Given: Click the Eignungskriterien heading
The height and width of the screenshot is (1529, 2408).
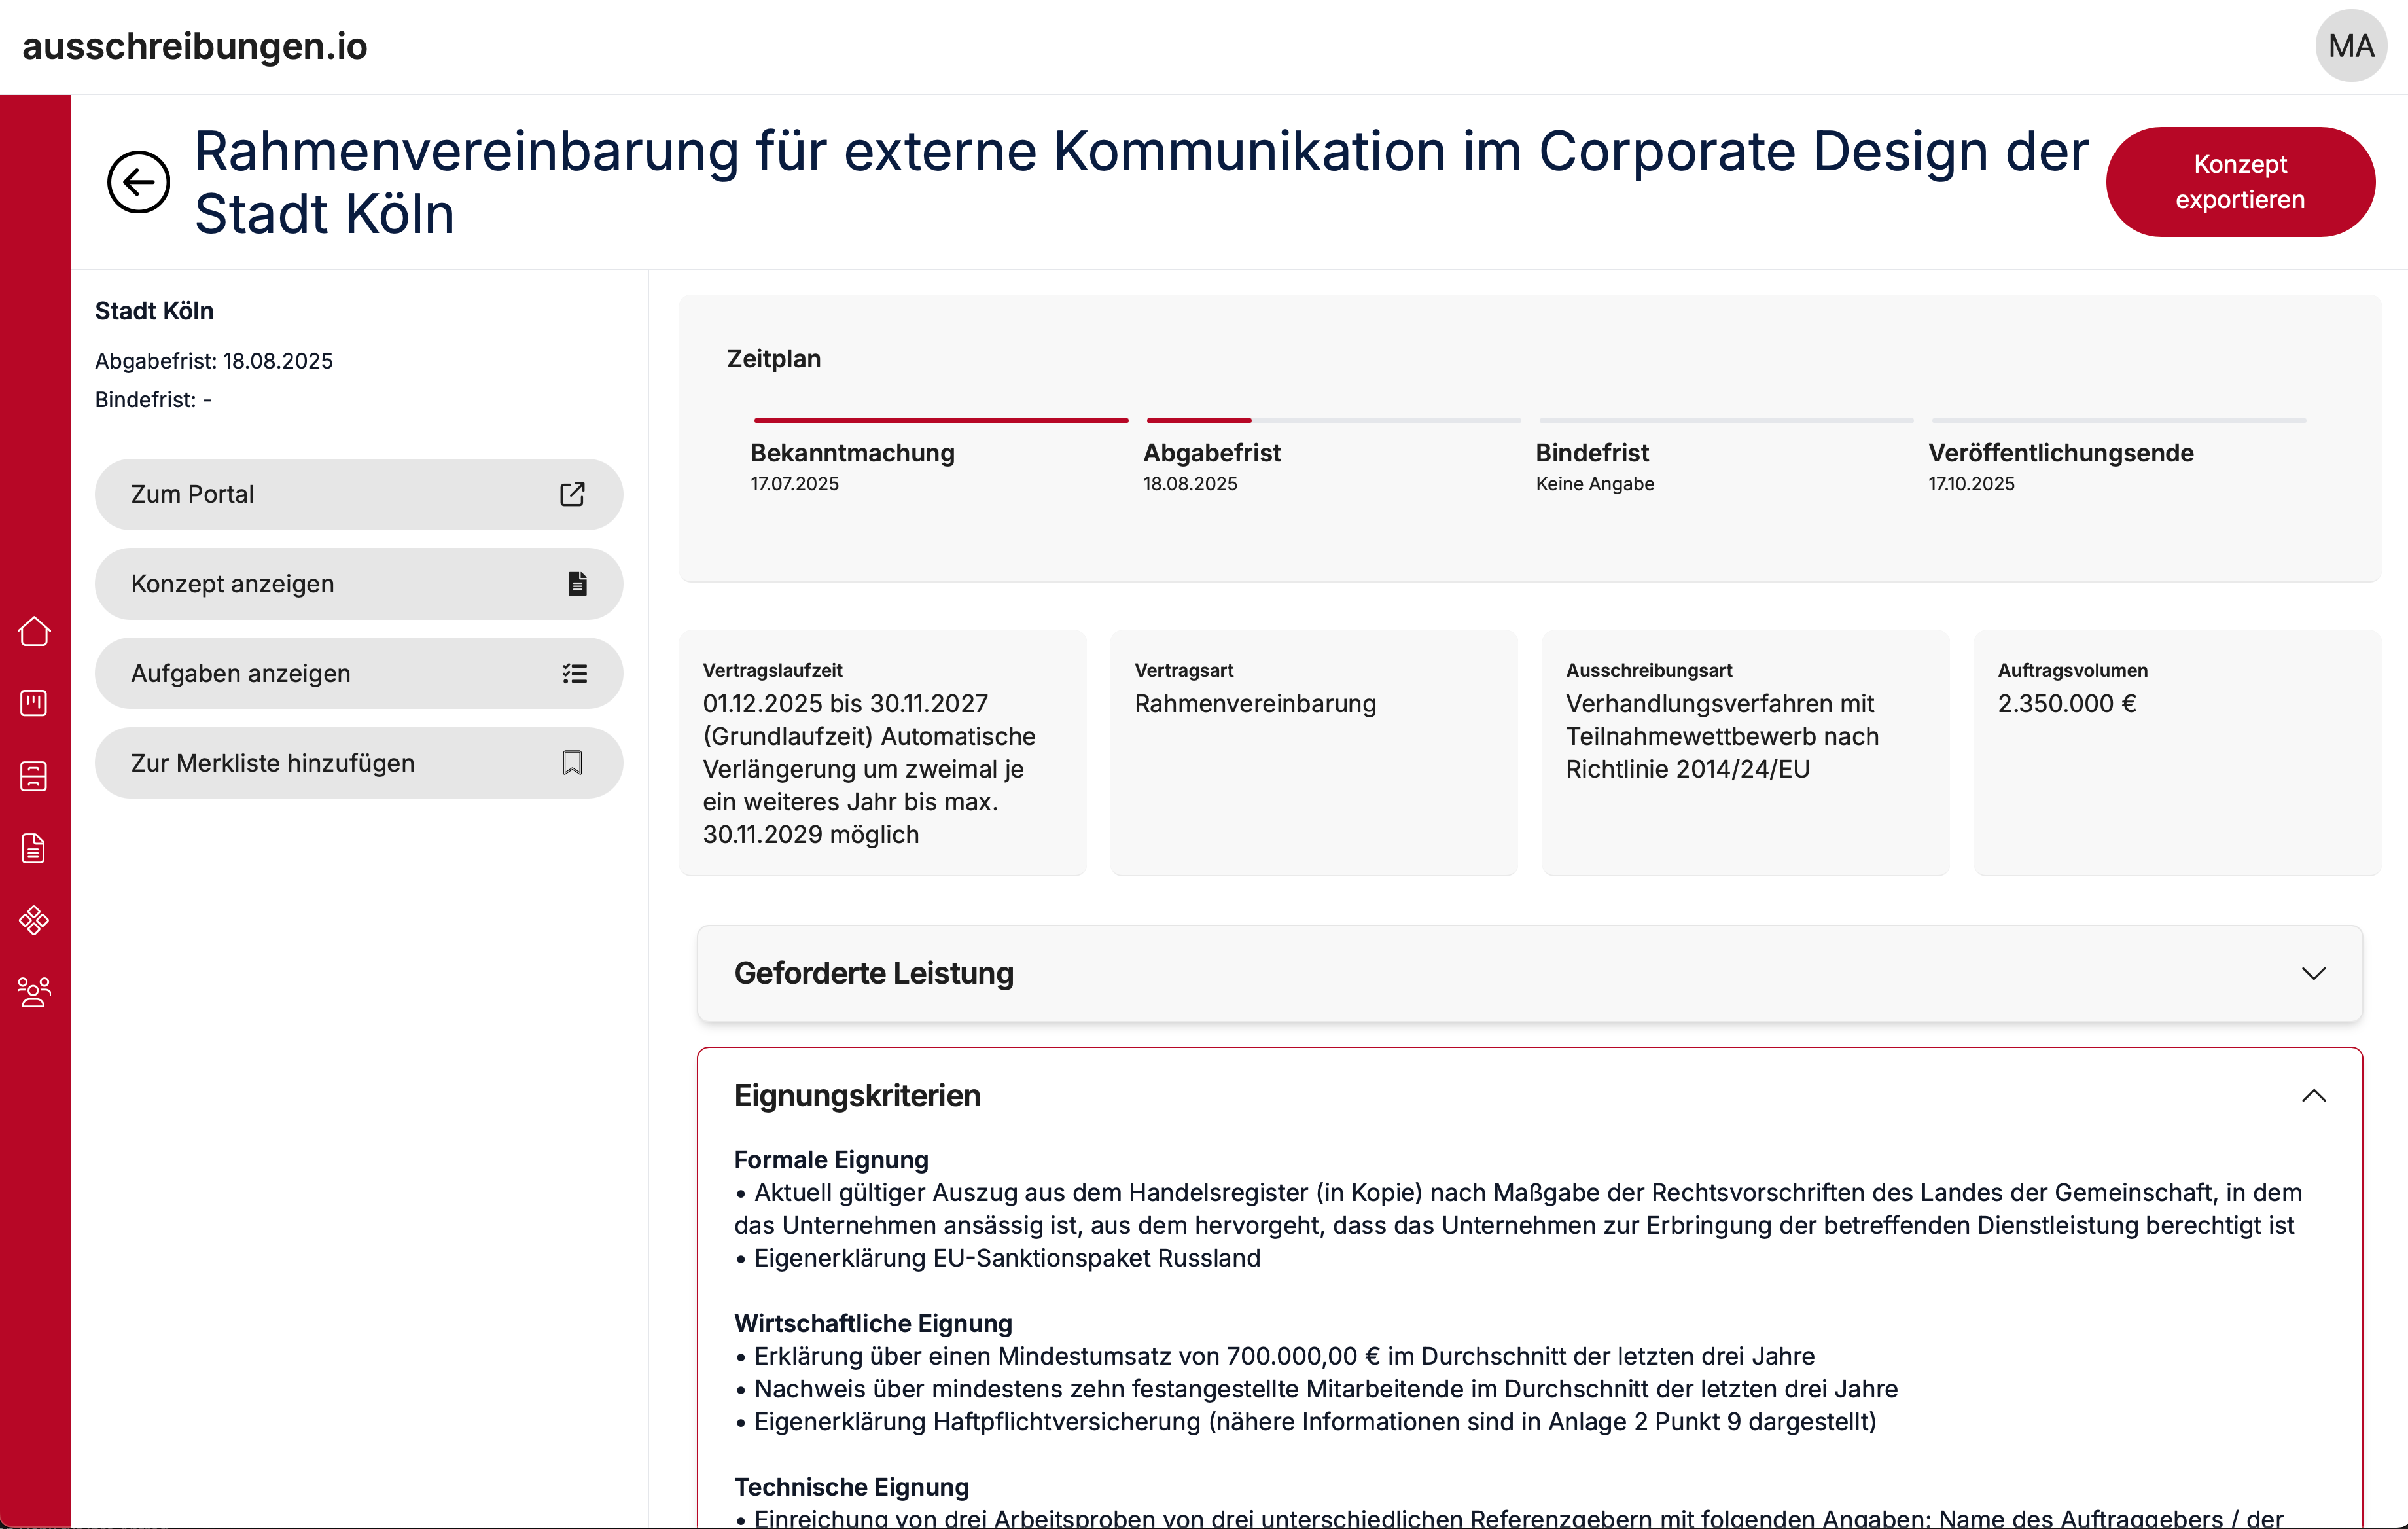Looking at the screenshot, I should coord(857,1096).
